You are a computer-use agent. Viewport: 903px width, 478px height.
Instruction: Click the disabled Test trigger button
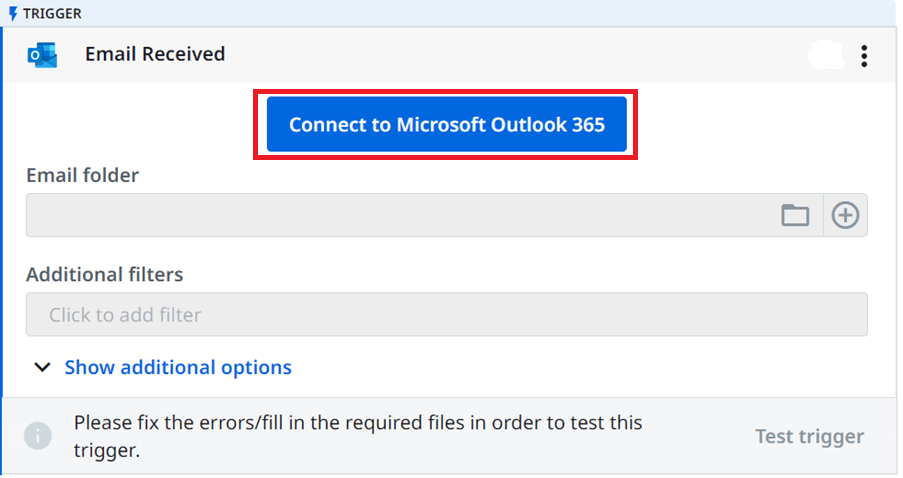tap(809, 436)
